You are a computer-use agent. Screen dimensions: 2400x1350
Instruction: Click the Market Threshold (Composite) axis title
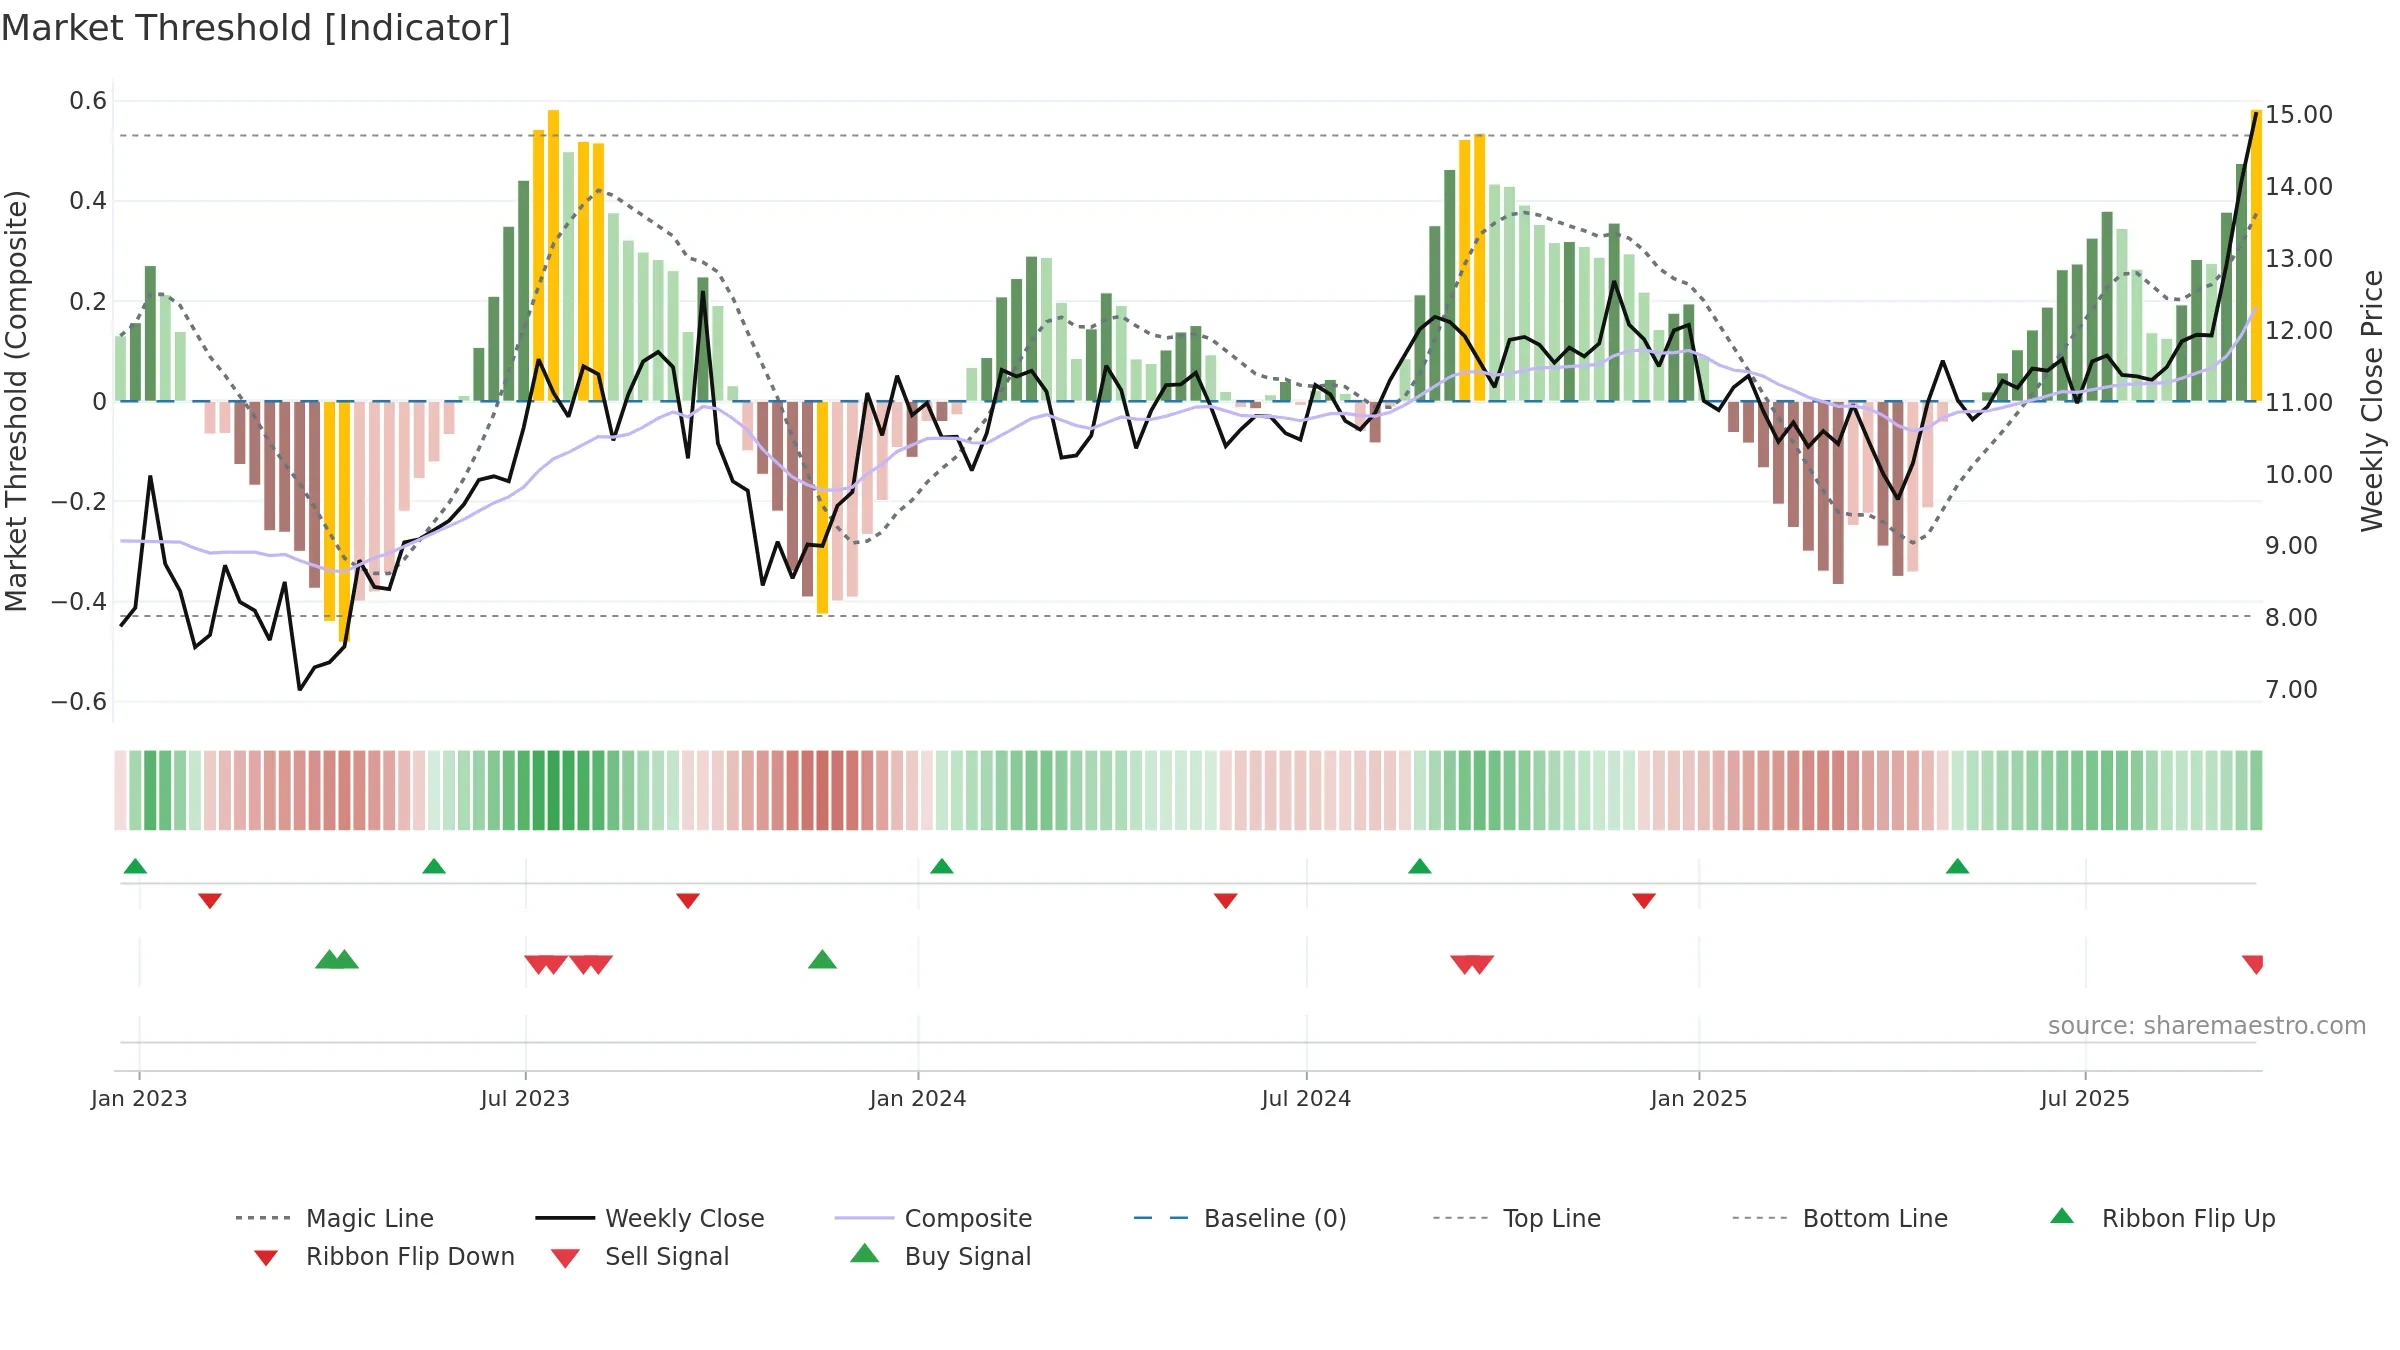click(x=16, y=400)
